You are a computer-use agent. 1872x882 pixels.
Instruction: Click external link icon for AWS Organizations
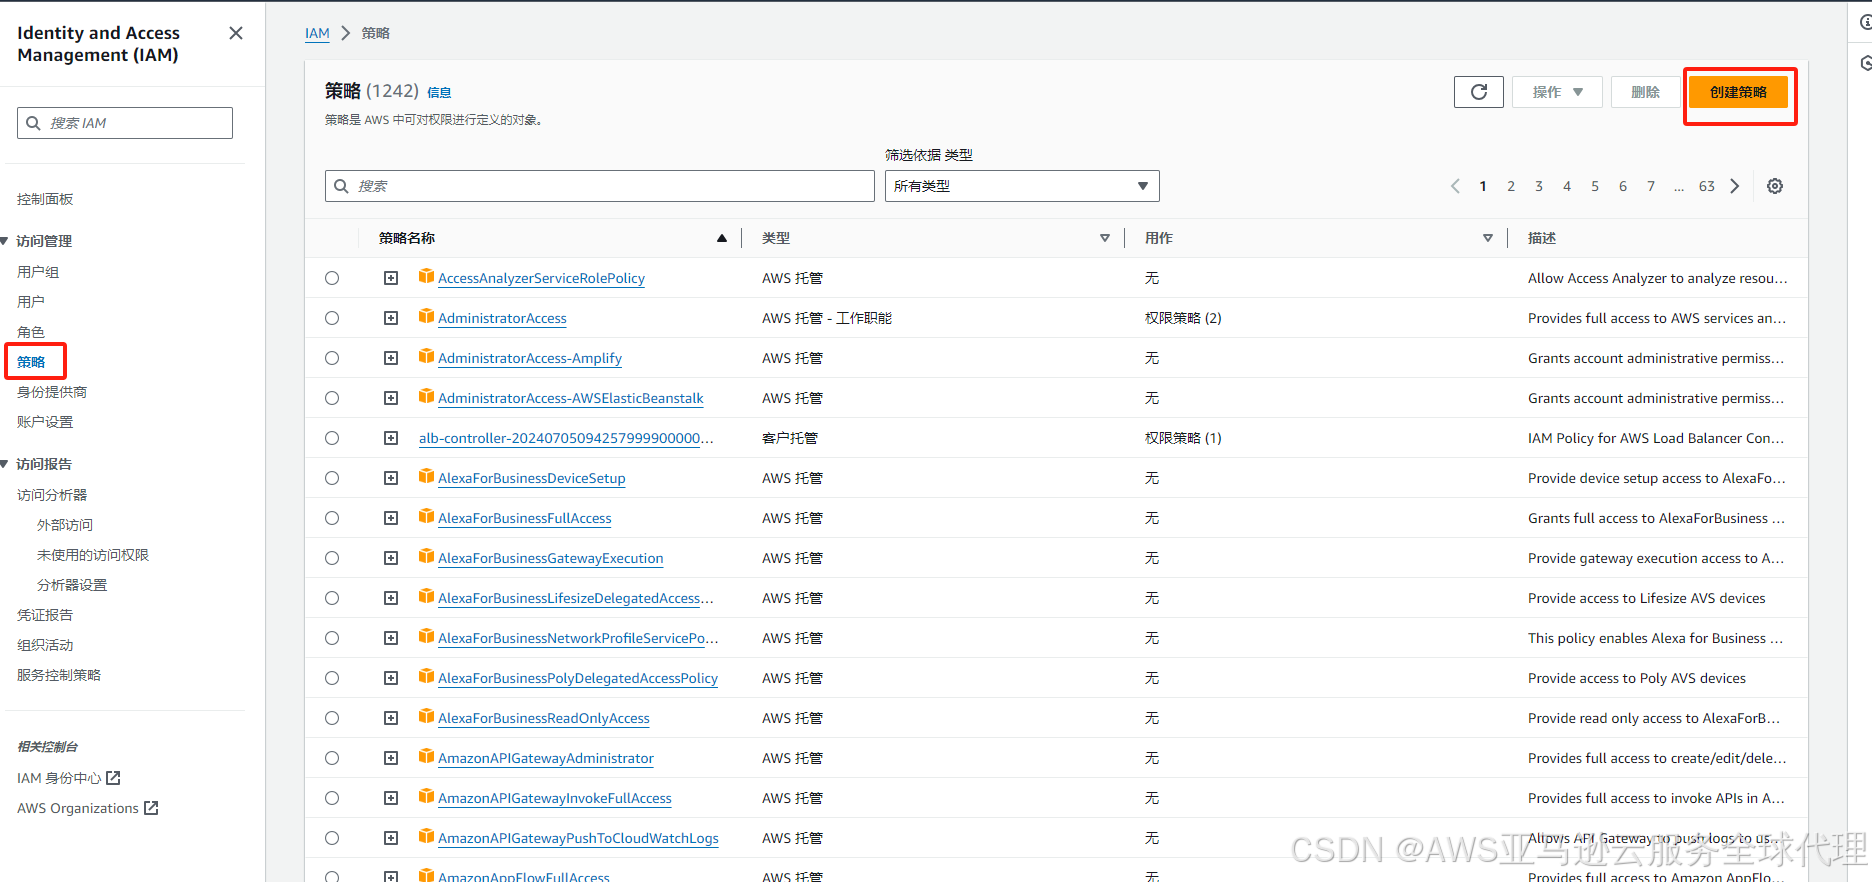[151, 808]
